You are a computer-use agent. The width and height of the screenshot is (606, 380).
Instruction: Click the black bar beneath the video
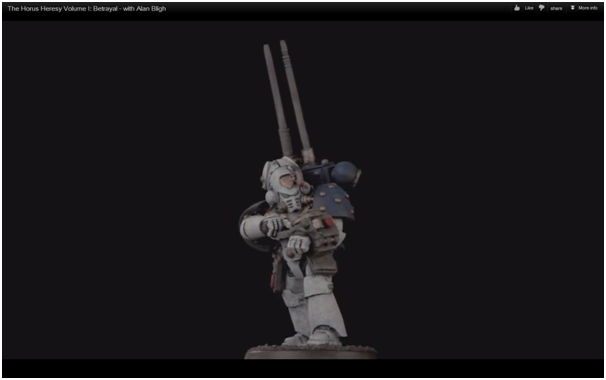pyautogui.click(x=303, y=368)
